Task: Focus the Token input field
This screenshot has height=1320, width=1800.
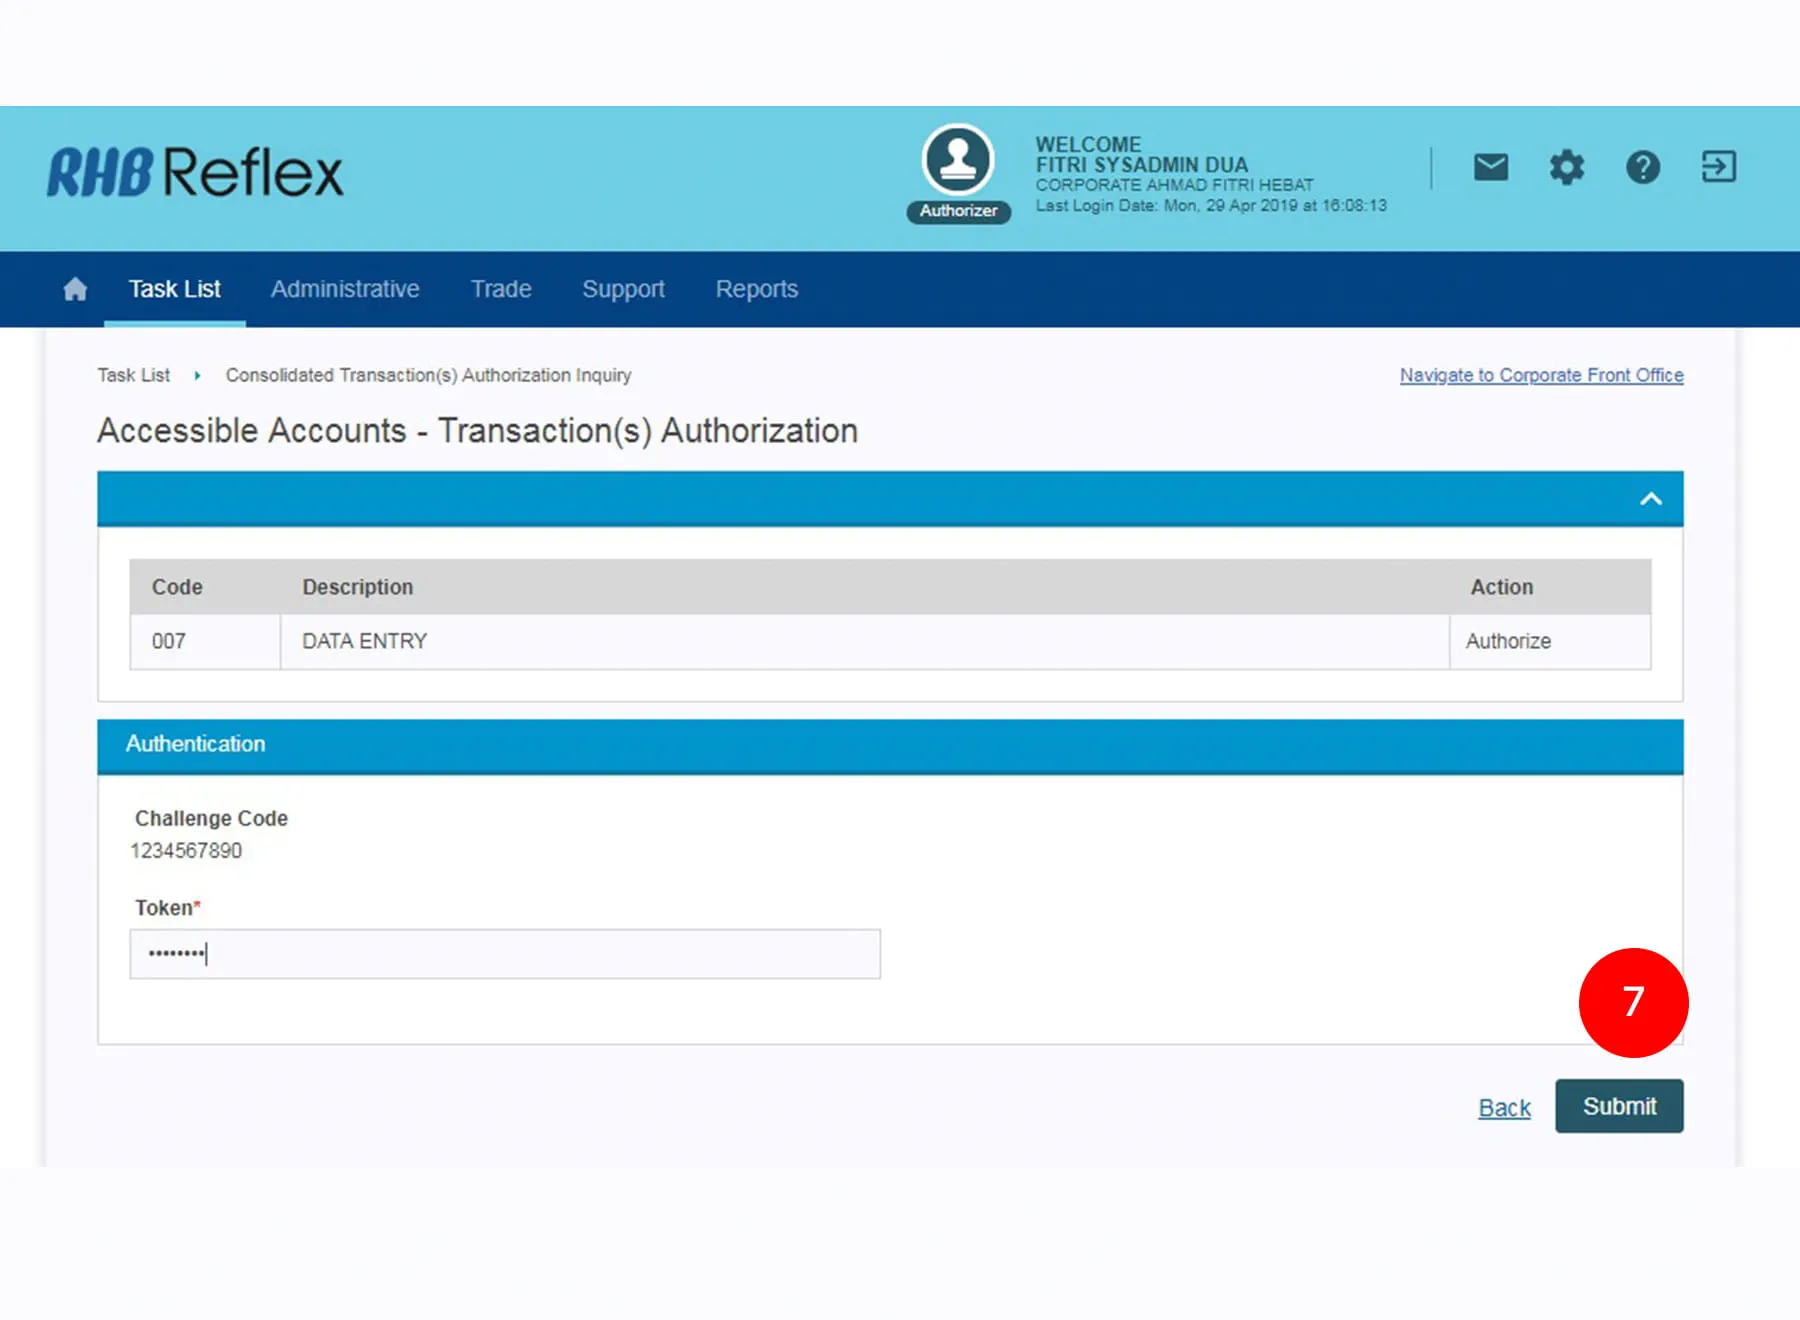Action: click(505, 954)
